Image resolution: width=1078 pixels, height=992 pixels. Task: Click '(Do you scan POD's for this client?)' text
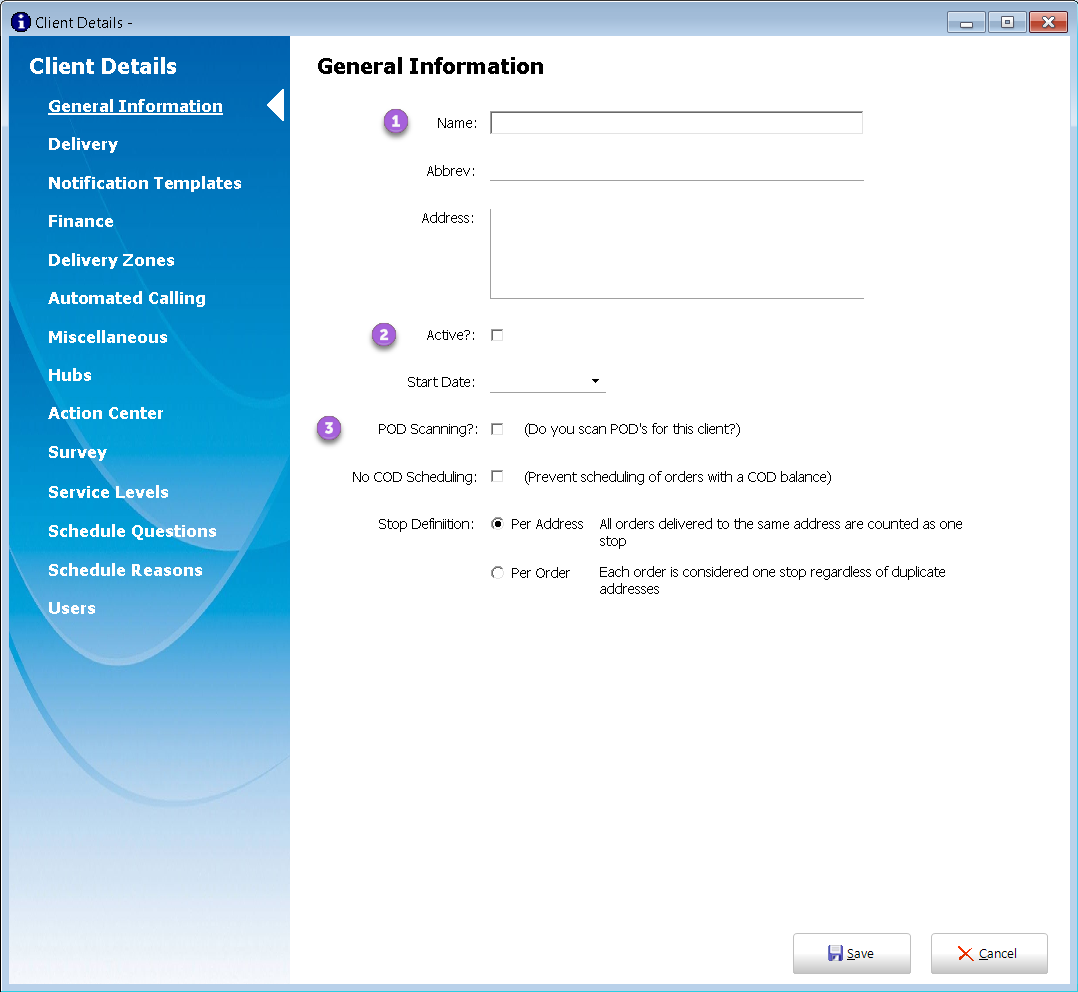[632, 429]
